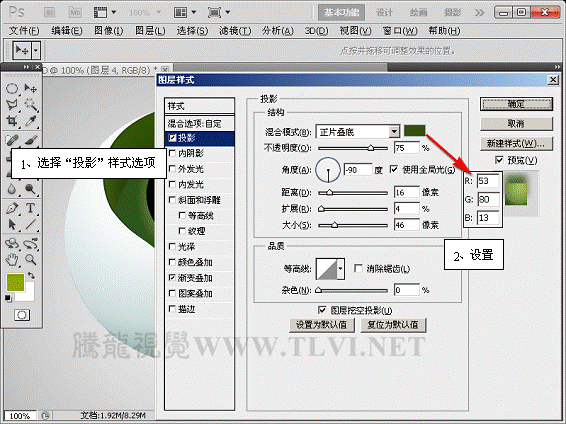Image resolution: width=566 pixels, height=424 pixels.
Task: Click the 取消 button
Action: [516, 124]
